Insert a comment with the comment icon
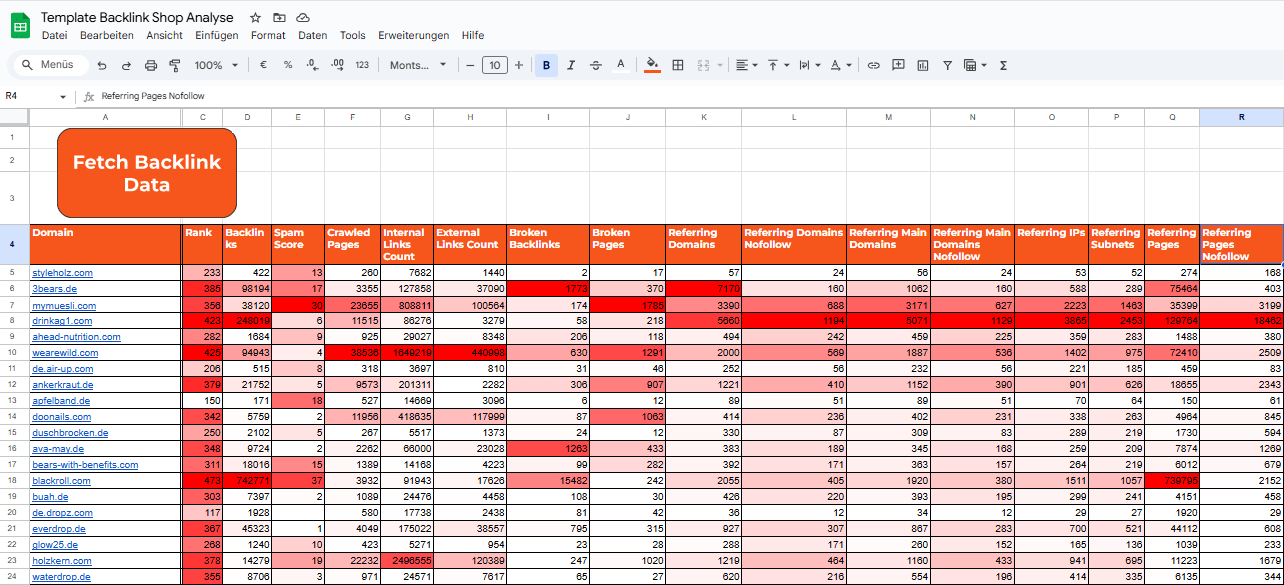The image size is (1284, 585). coord(899,64)
